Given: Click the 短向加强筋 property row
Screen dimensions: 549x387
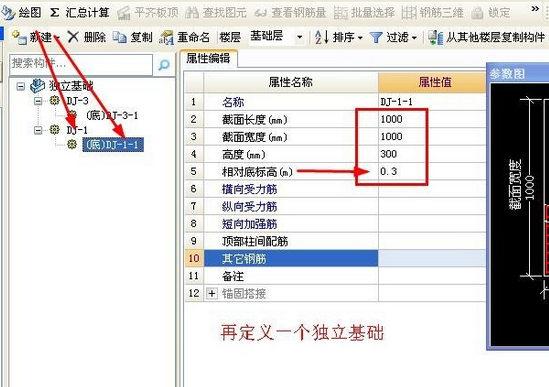Looking at the screenshot, I should 335,223.
